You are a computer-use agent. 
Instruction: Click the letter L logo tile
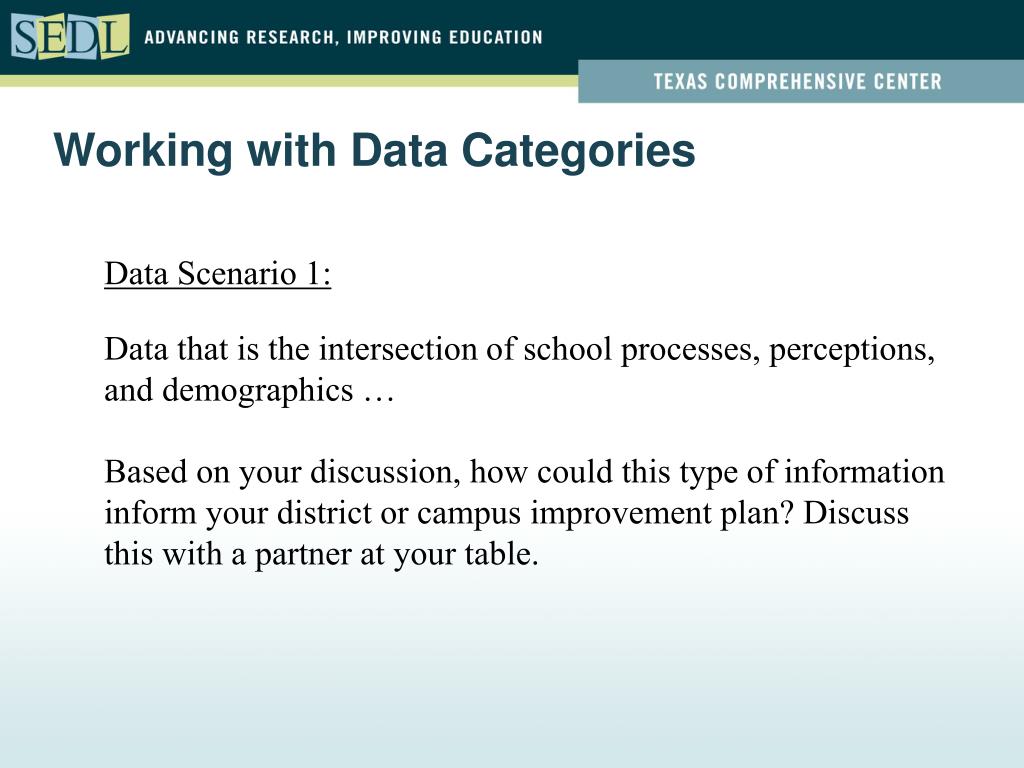114,37
